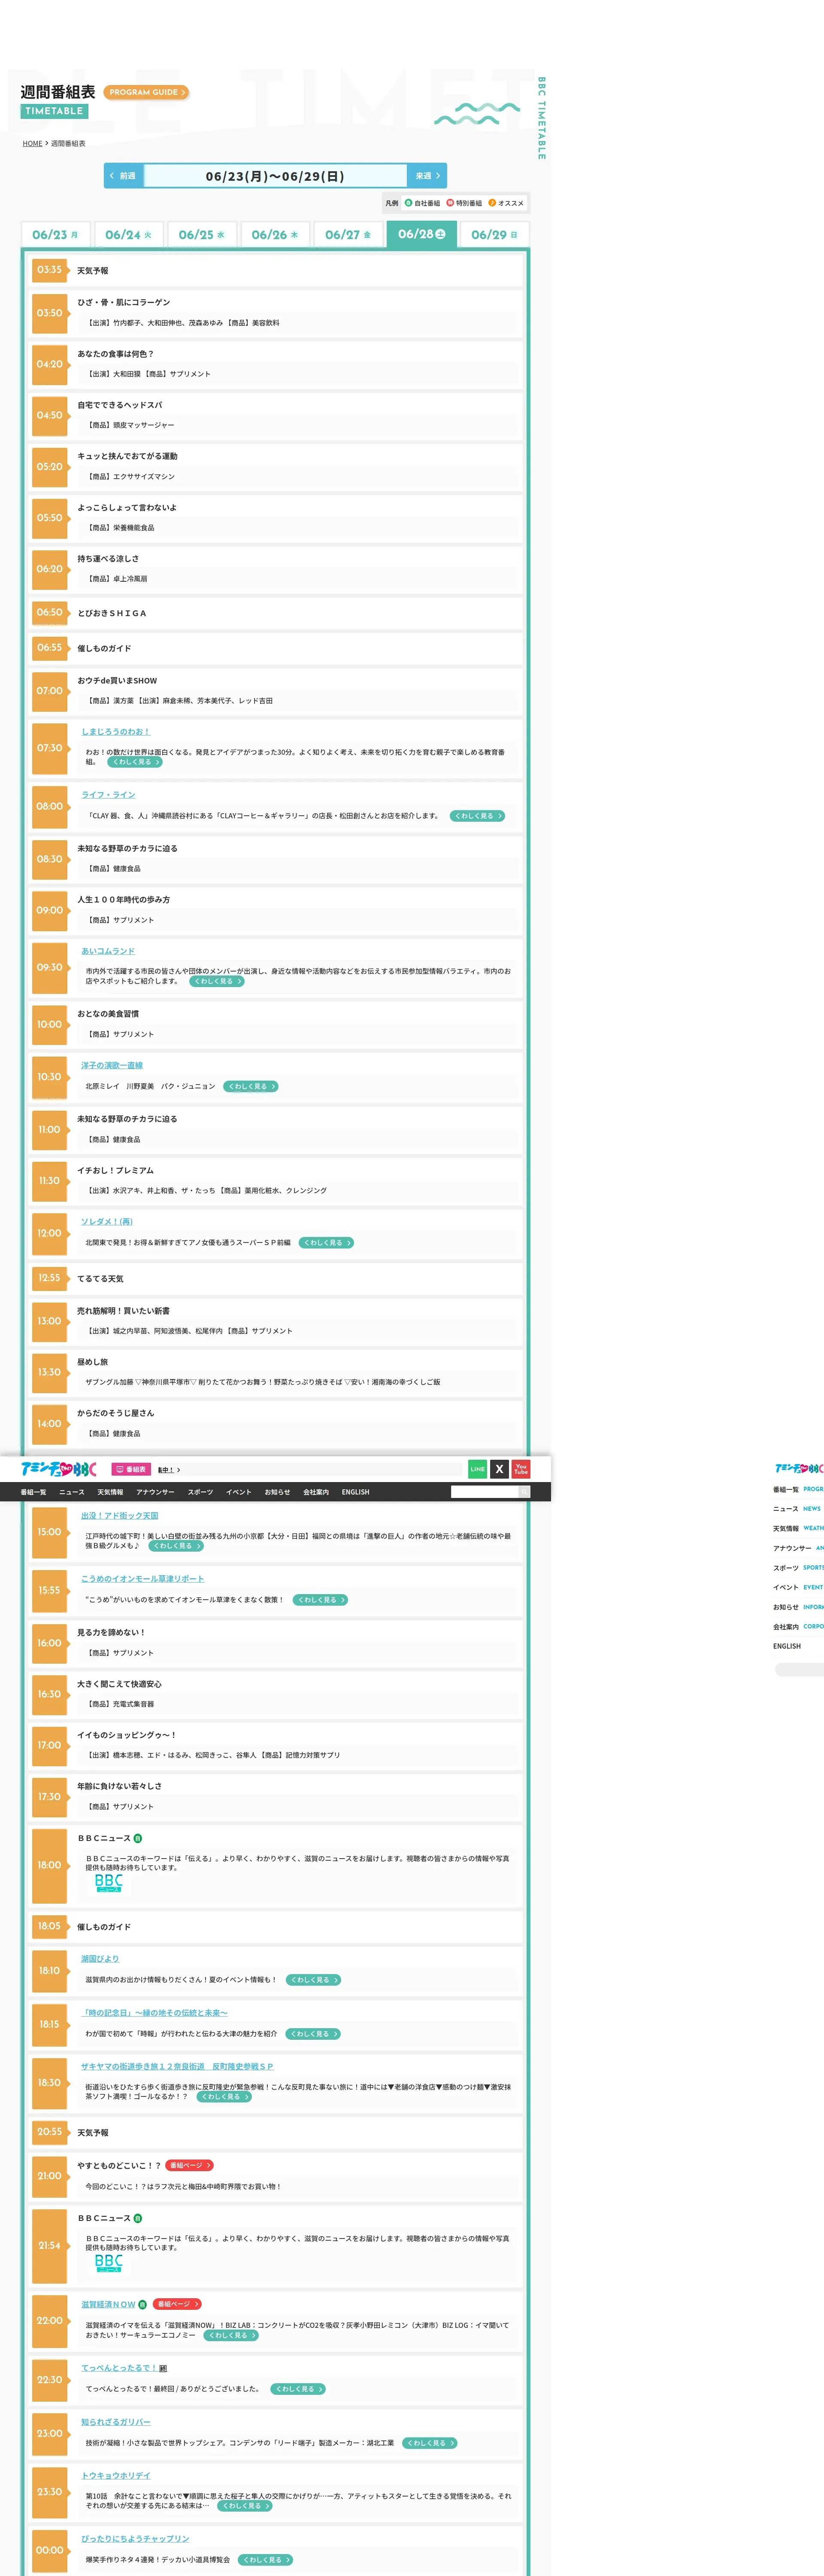Click red 番組ページ beside 滋賀経済NOW
Image resolution: width=824 pixels, height=2576 pixels.
[177, 2304]
